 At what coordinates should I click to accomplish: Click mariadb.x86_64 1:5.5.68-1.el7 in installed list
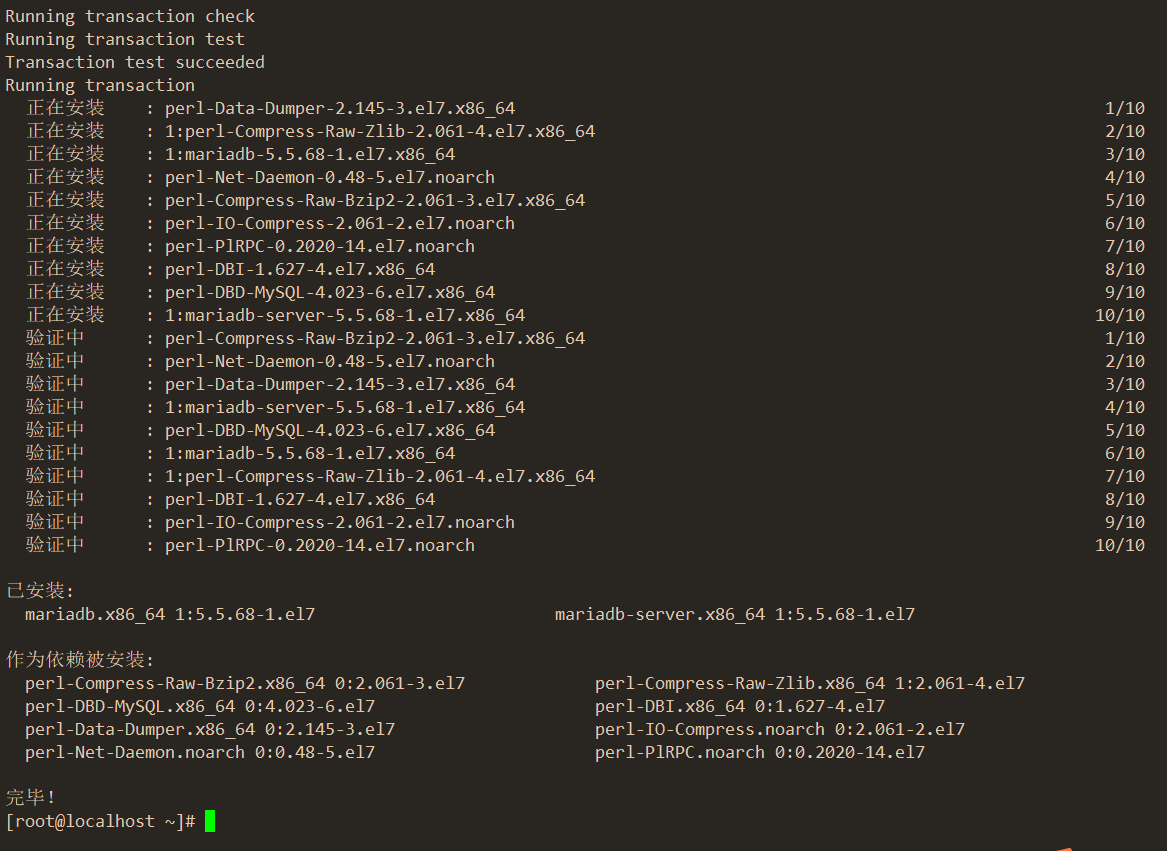click(170, 614)
